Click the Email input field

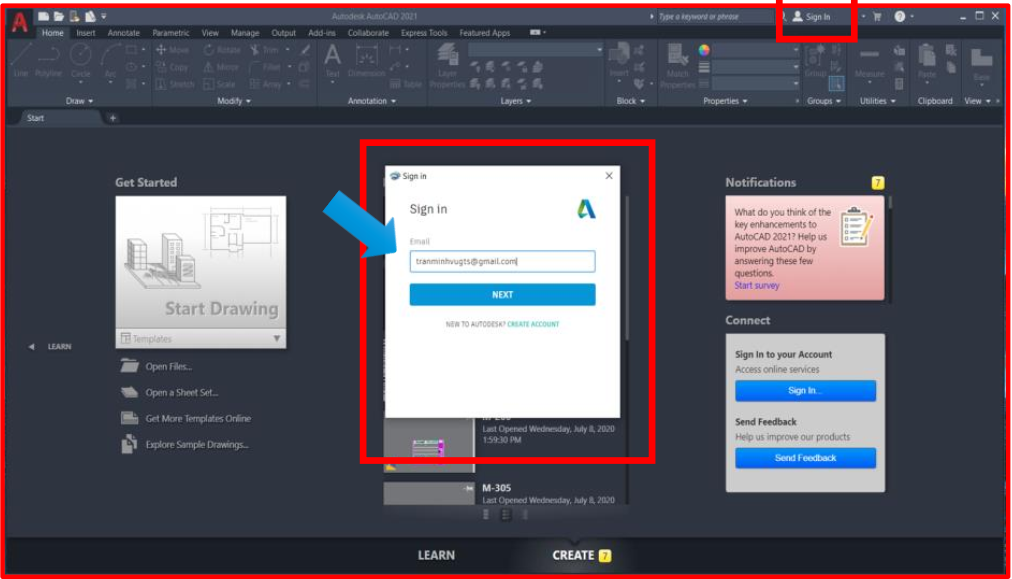tap(502, 261)
